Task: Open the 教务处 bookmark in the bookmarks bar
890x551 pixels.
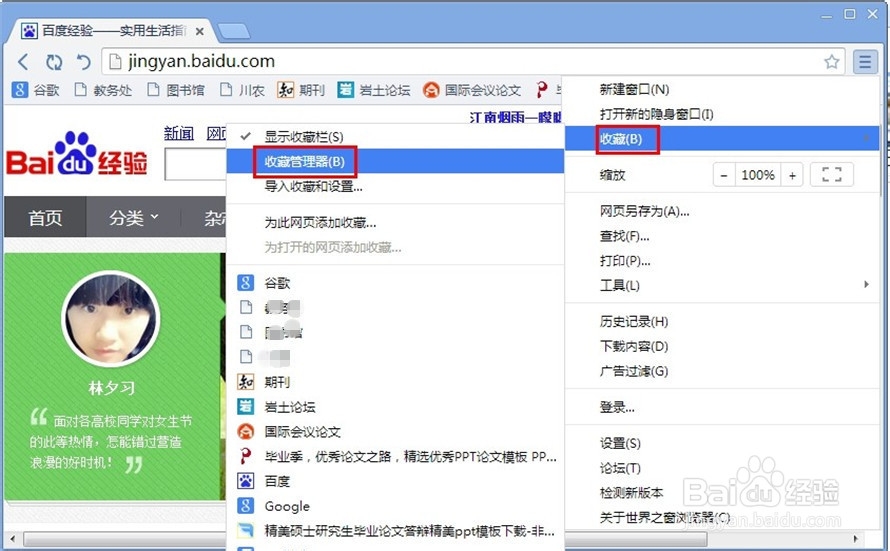Action: point(104,90)
